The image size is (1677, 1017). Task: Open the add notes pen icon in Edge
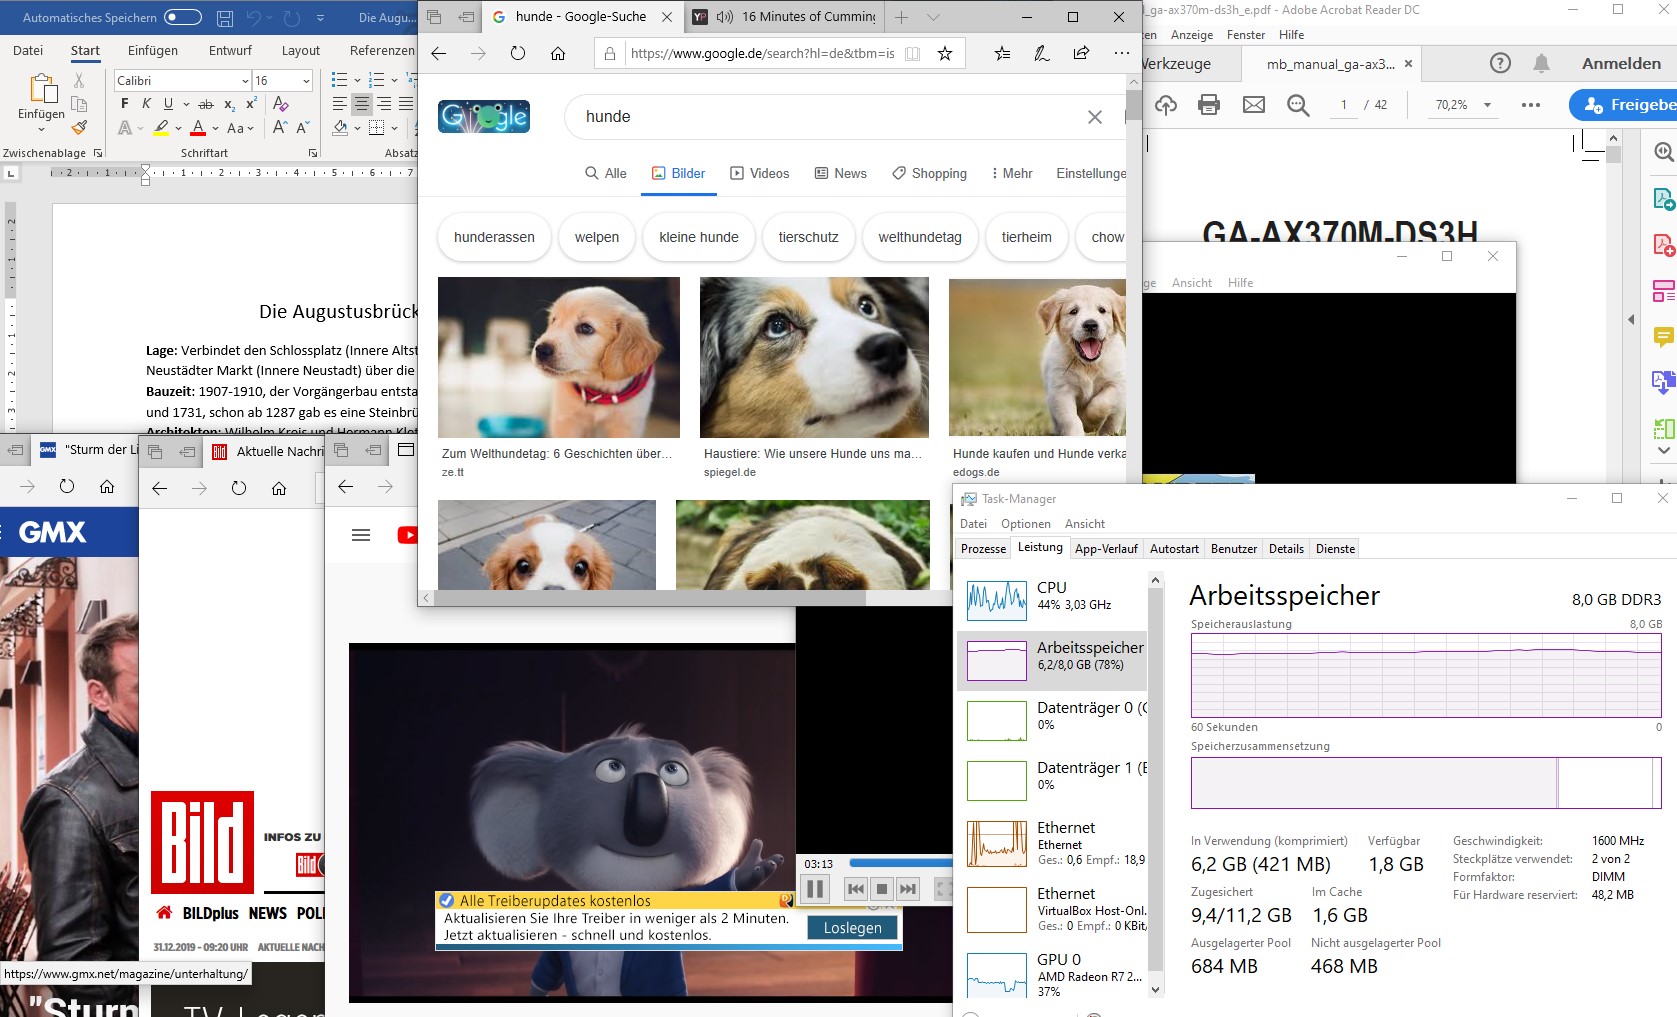coord(1041,53)
